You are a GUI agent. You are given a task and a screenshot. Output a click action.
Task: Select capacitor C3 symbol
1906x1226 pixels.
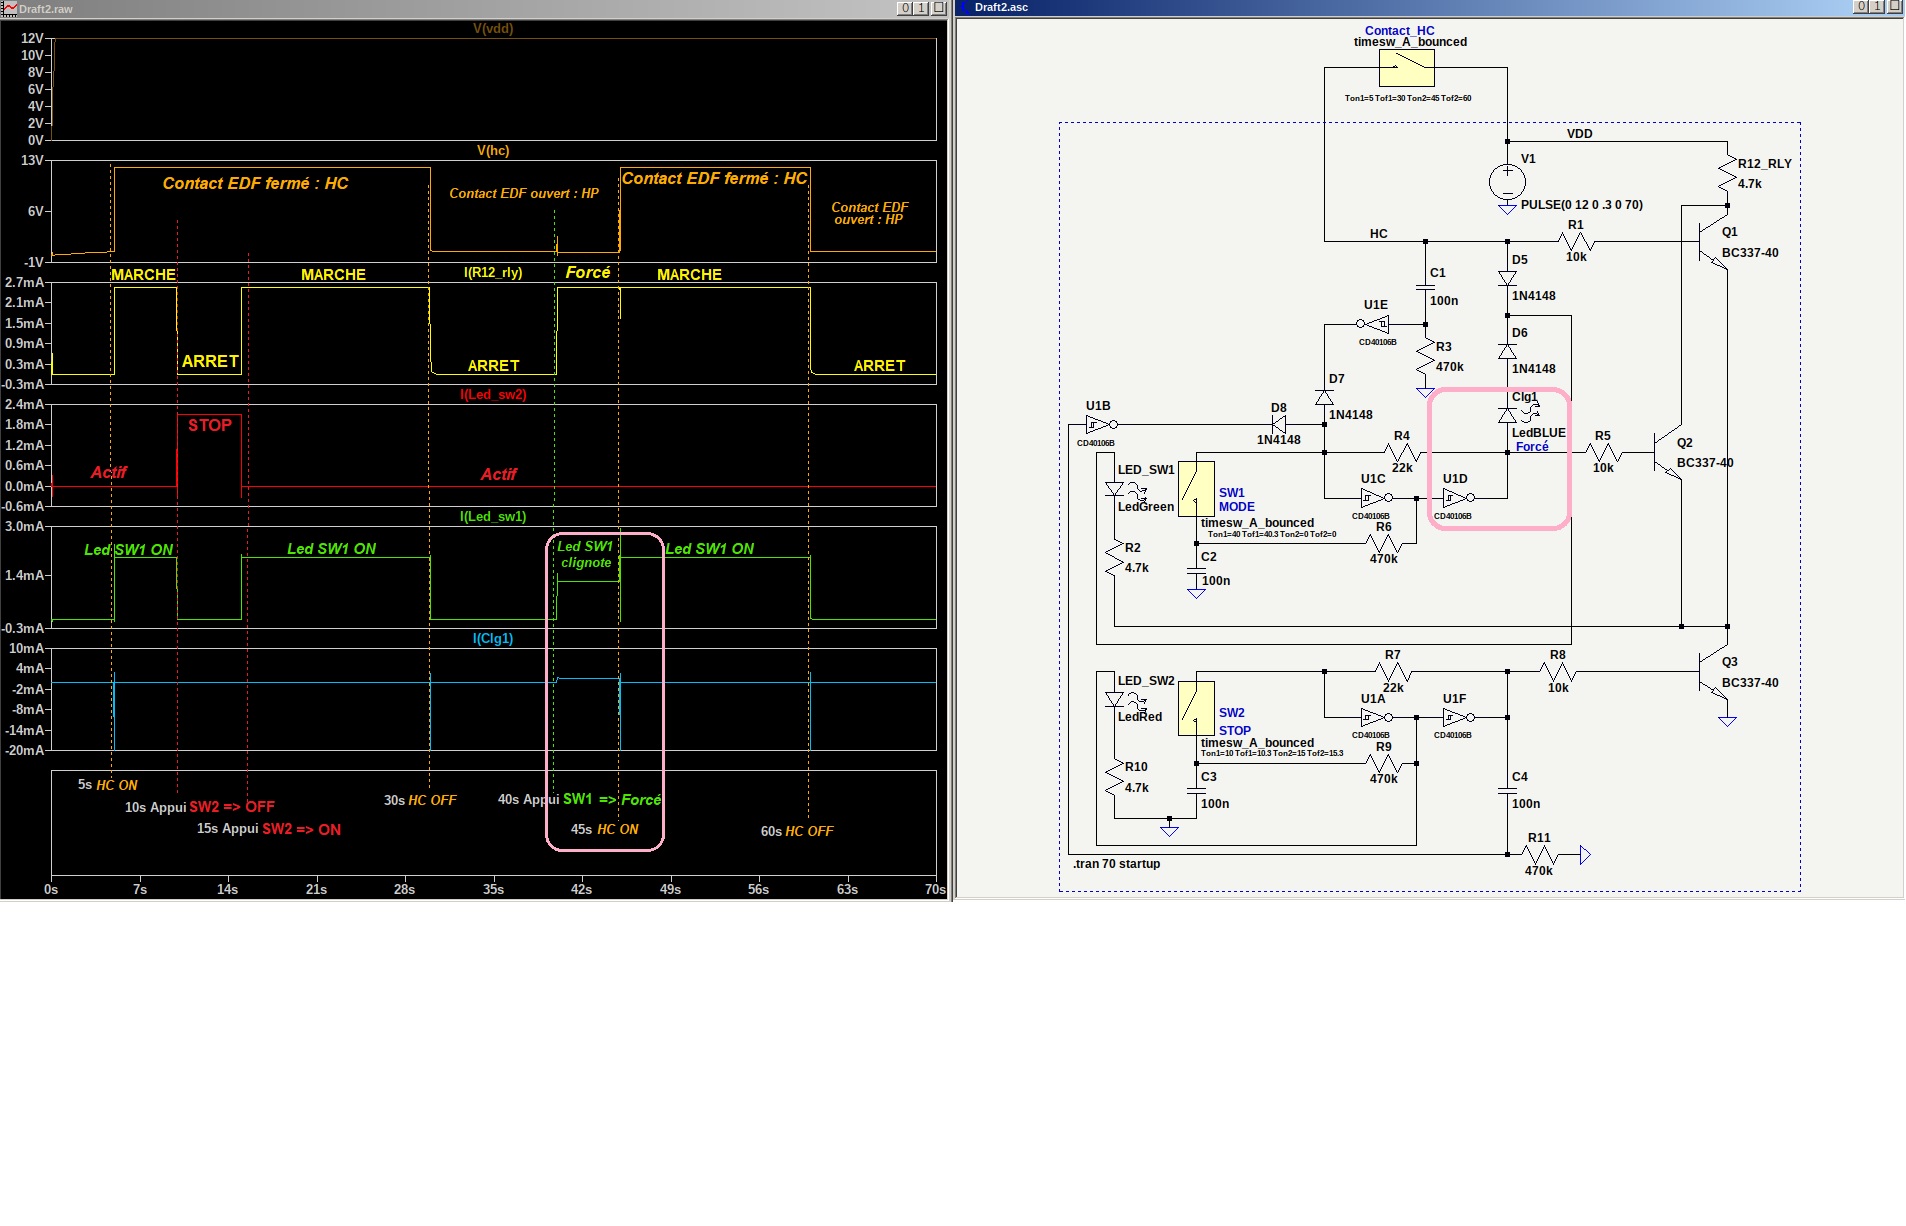pos(1196,790)
